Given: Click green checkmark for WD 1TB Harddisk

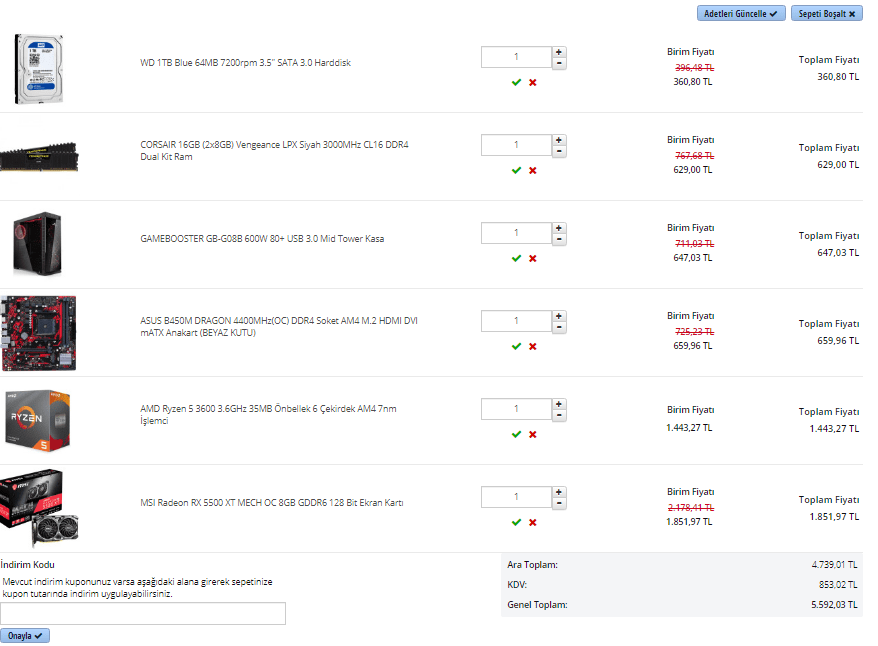Looking at the screenshot, I should click(516, 82).
